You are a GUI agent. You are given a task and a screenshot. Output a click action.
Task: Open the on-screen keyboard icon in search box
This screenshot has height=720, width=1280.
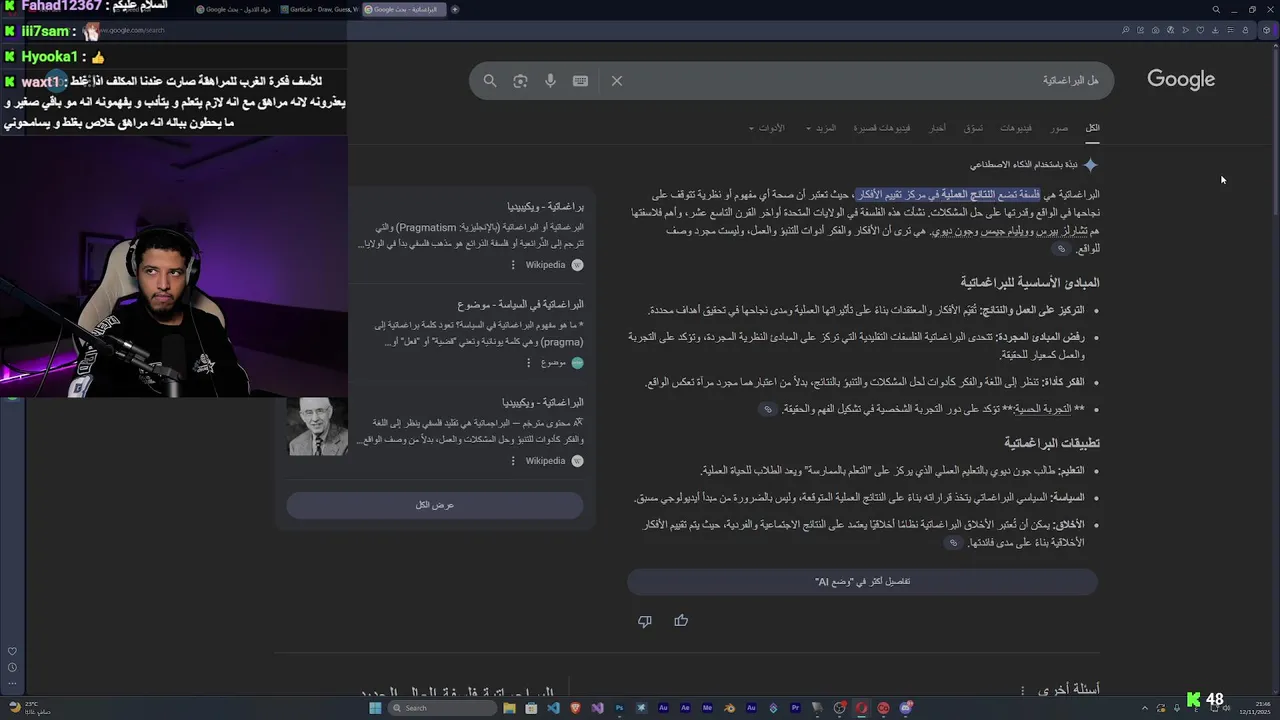[580, 81]
